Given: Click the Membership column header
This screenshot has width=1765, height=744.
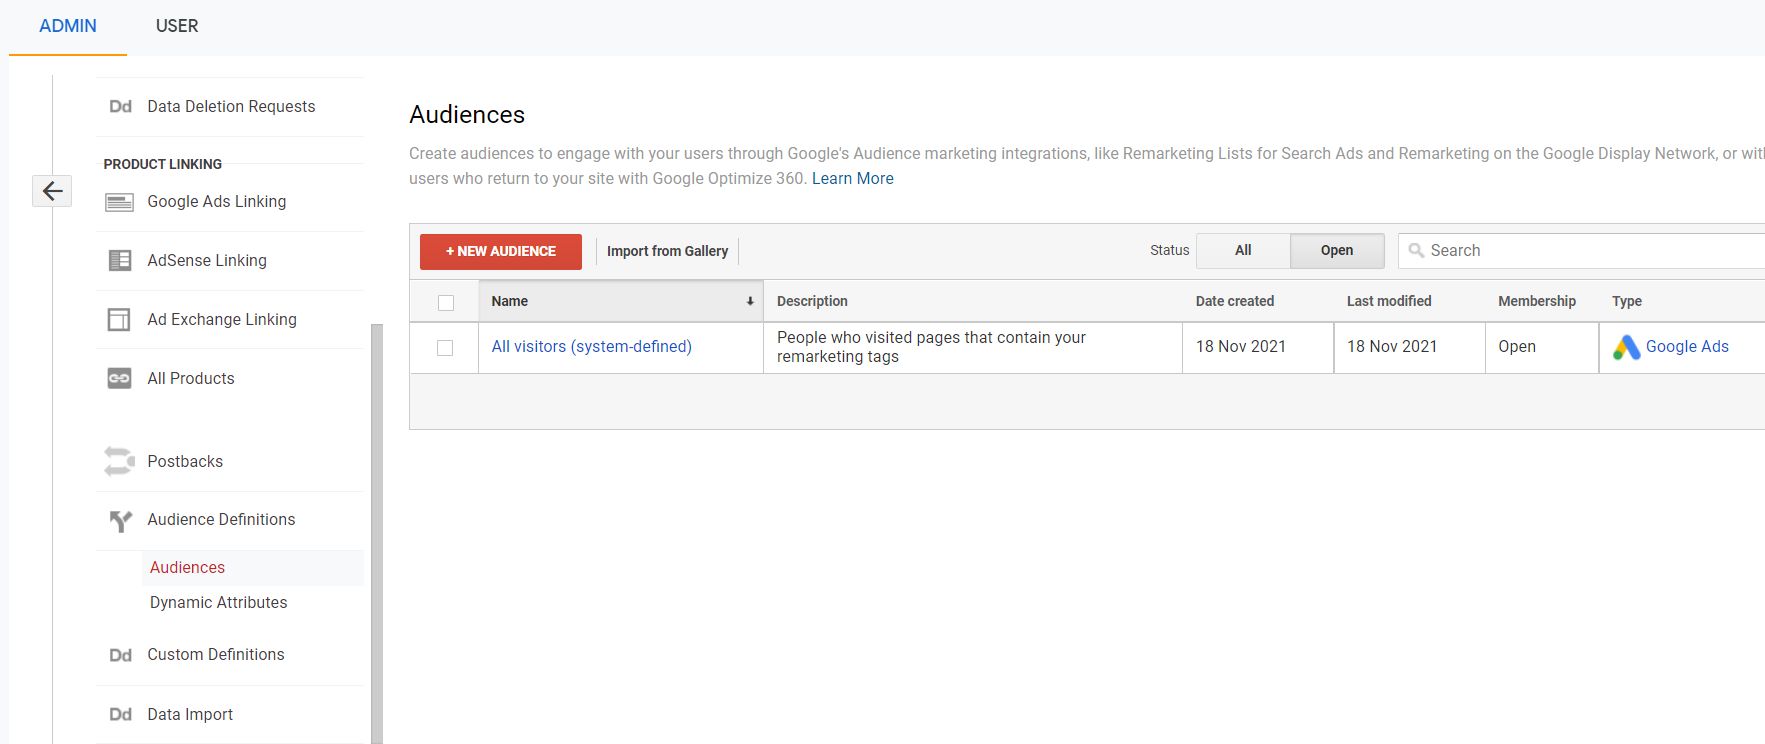Looking at the screenshot, I should click(1537, 301).
